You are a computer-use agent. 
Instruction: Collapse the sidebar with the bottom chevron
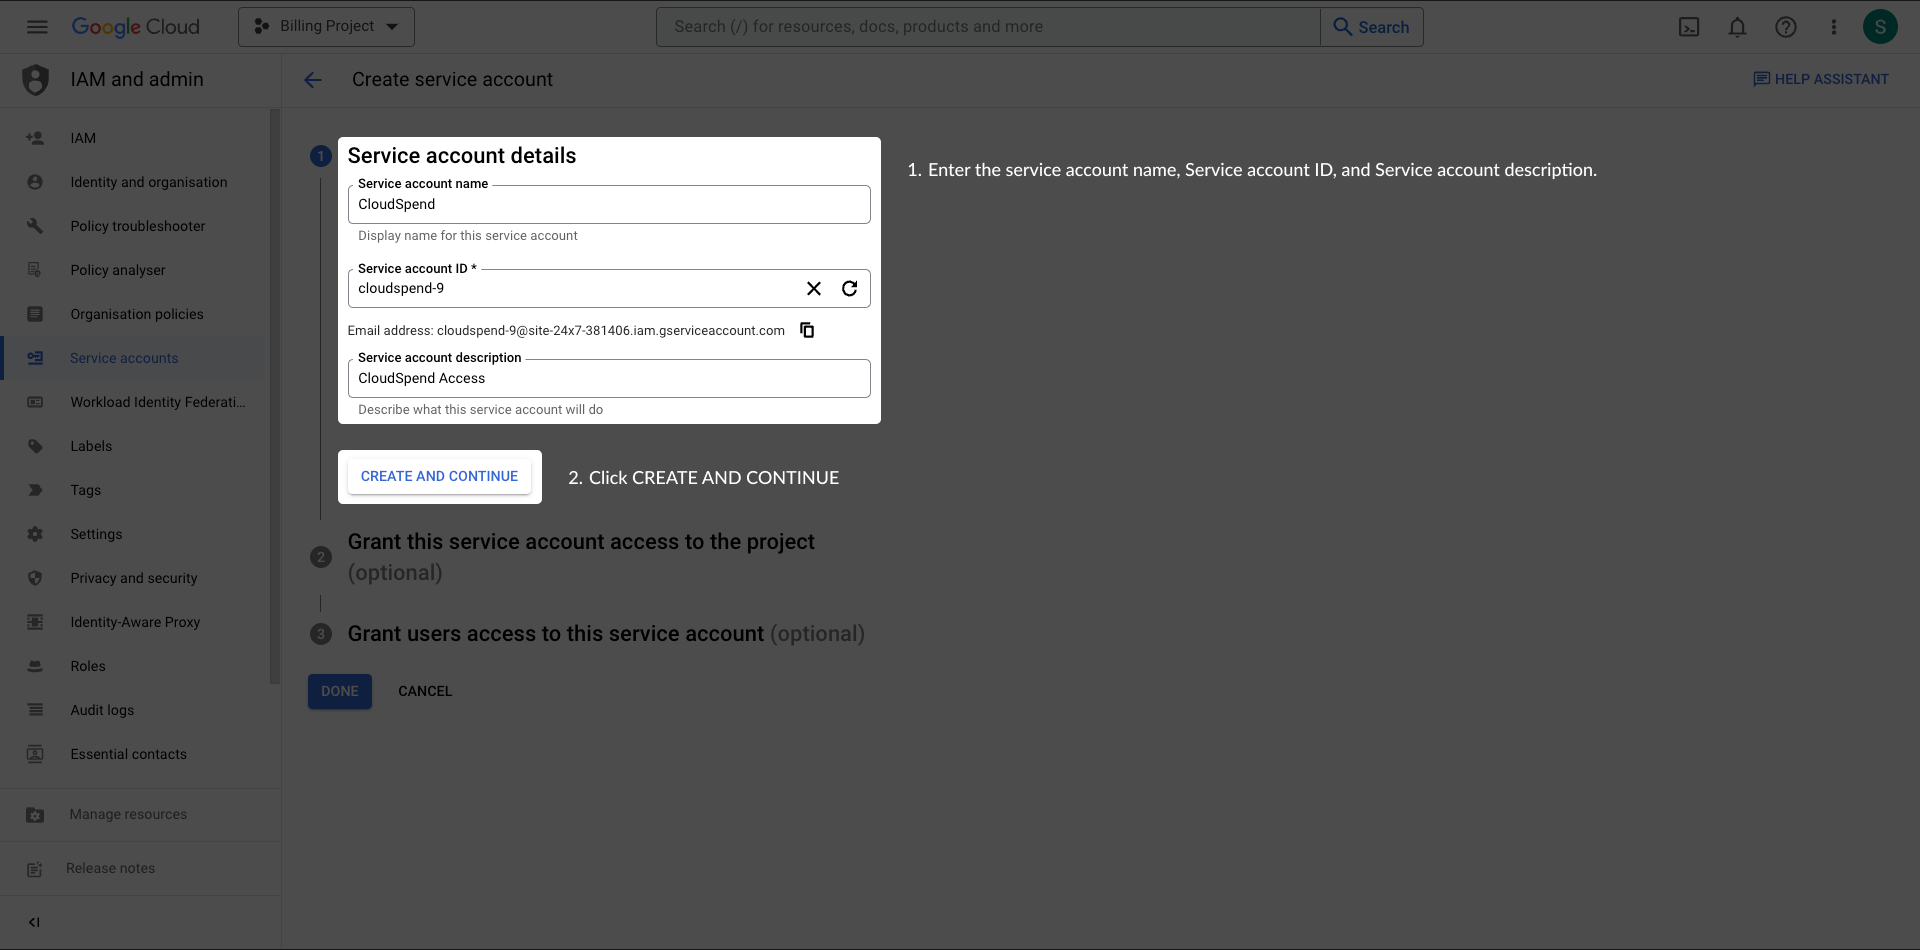(34, 922)
